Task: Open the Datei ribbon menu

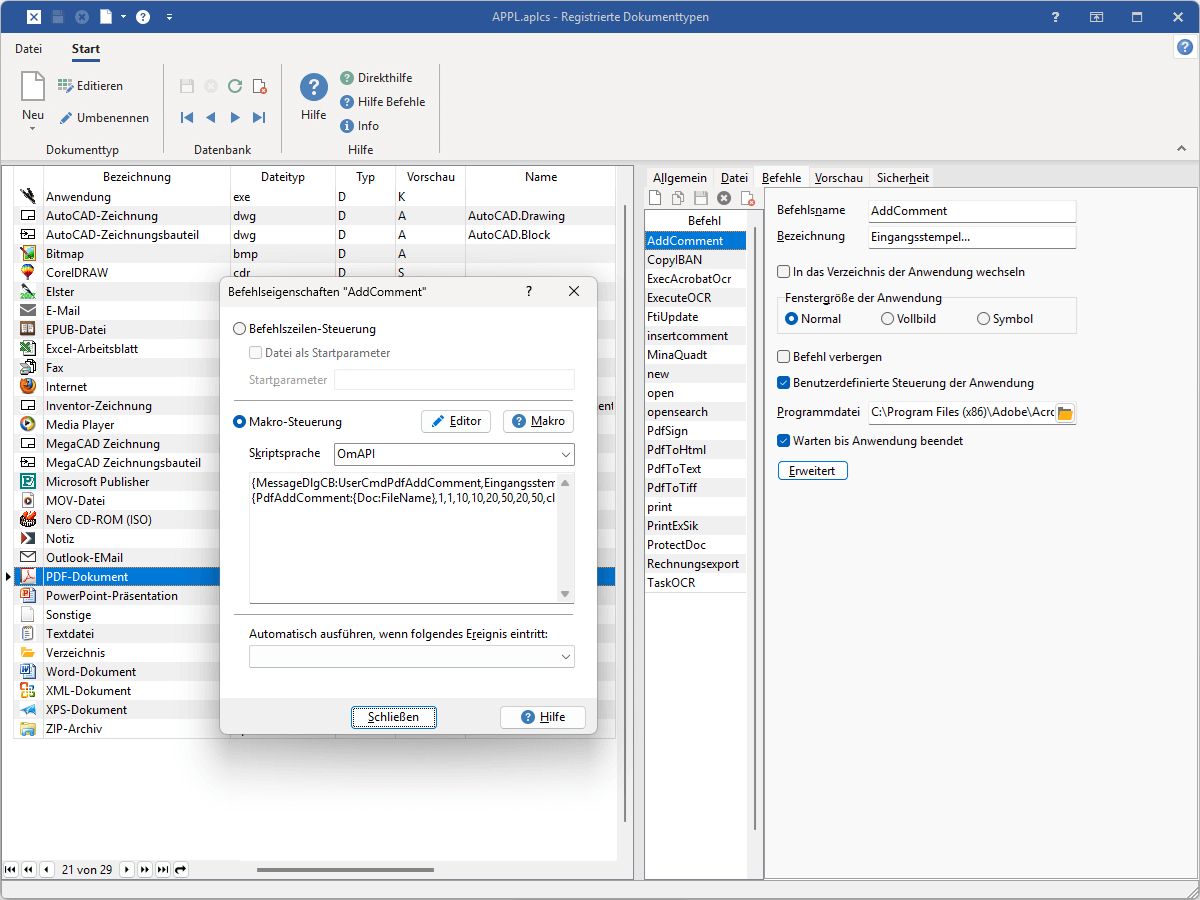Action: point(29,49)
